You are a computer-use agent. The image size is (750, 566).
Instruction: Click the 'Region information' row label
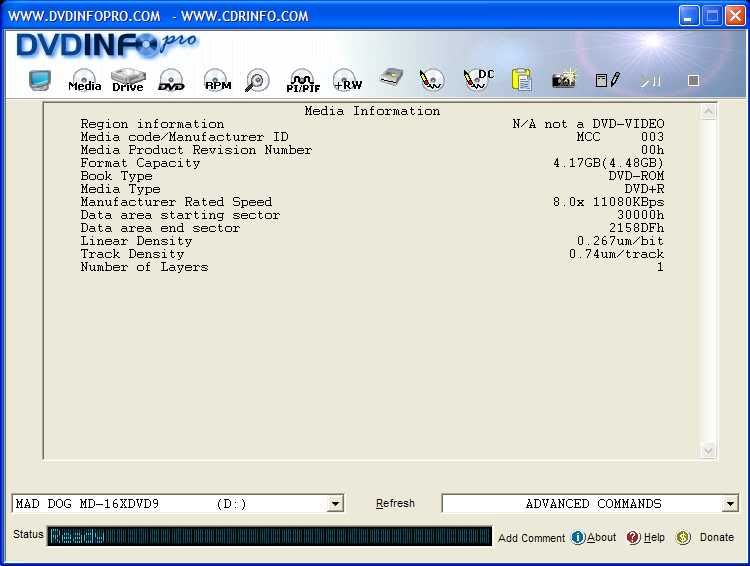click(152, 124)
